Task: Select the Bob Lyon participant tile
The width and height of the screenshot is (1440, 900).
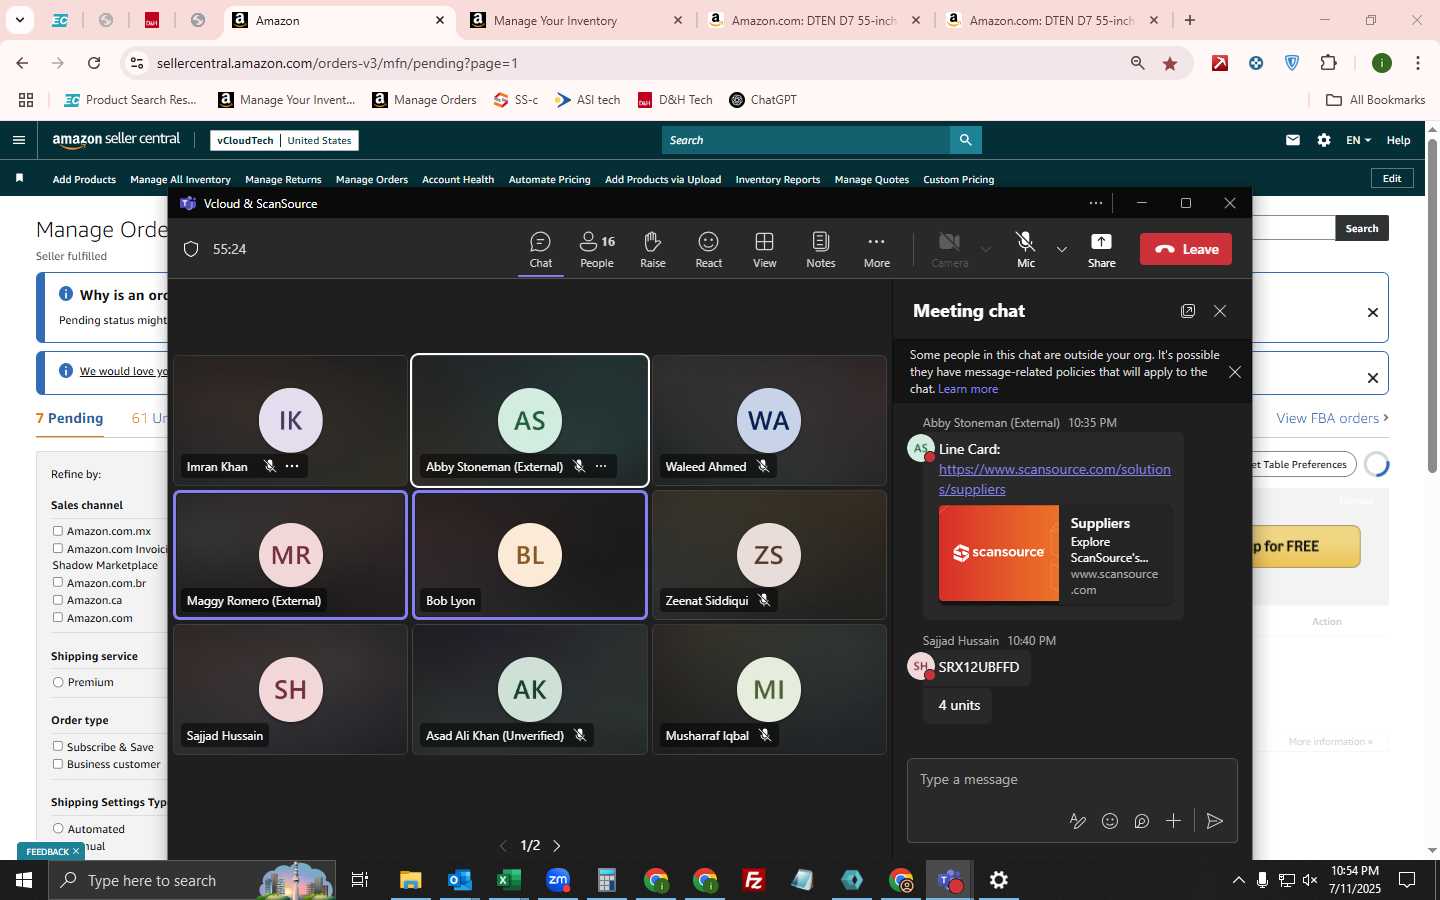Action: [x=530, y=555]
